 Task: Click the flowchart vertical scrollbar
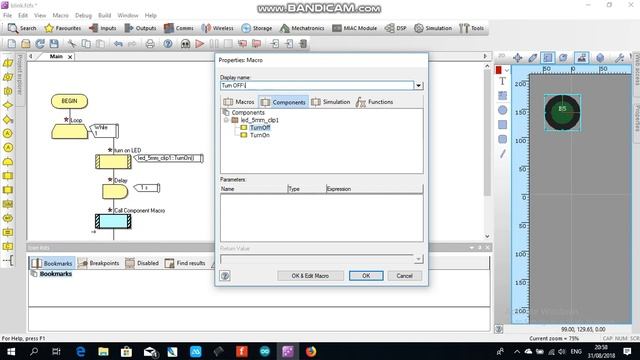[x=487, y=150]
